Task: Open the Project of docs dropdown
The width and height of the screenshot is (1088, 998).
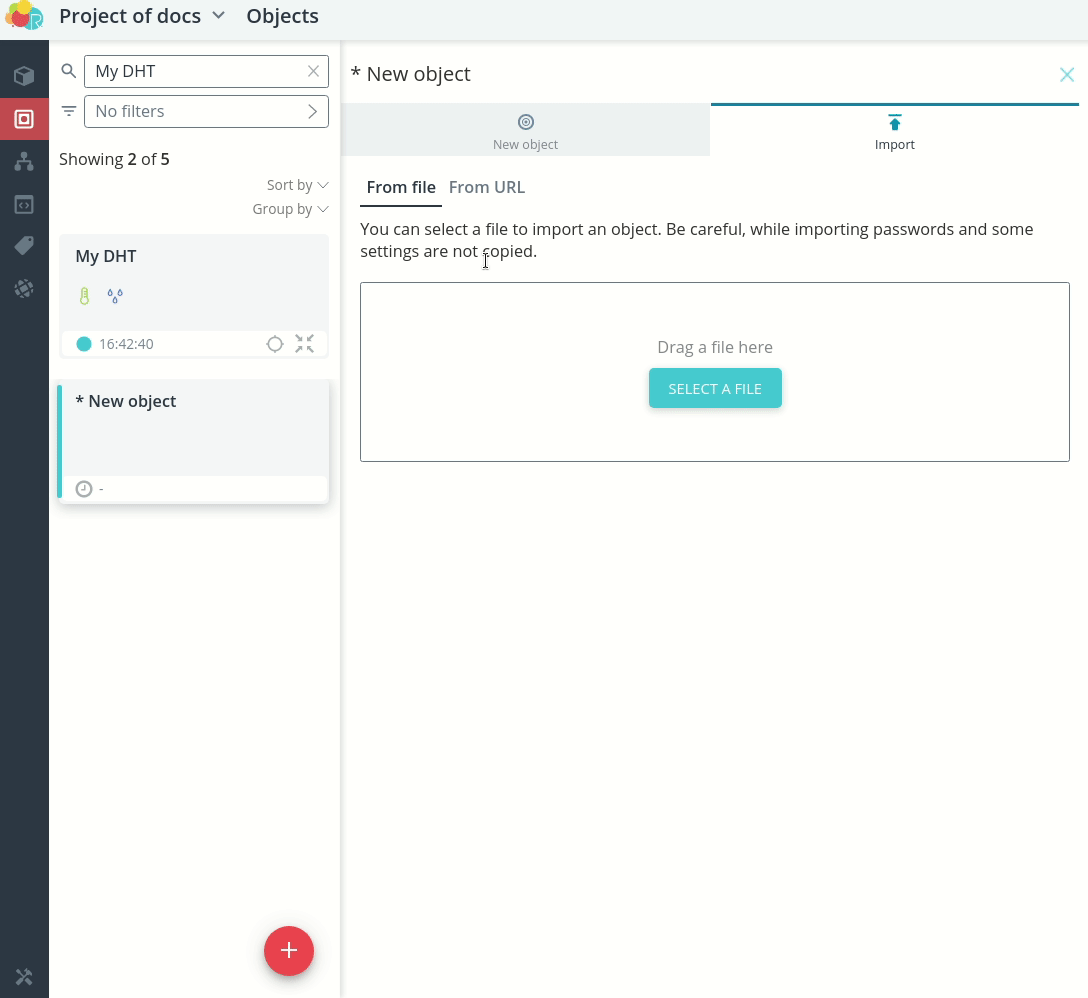Action: click(142, 16)
